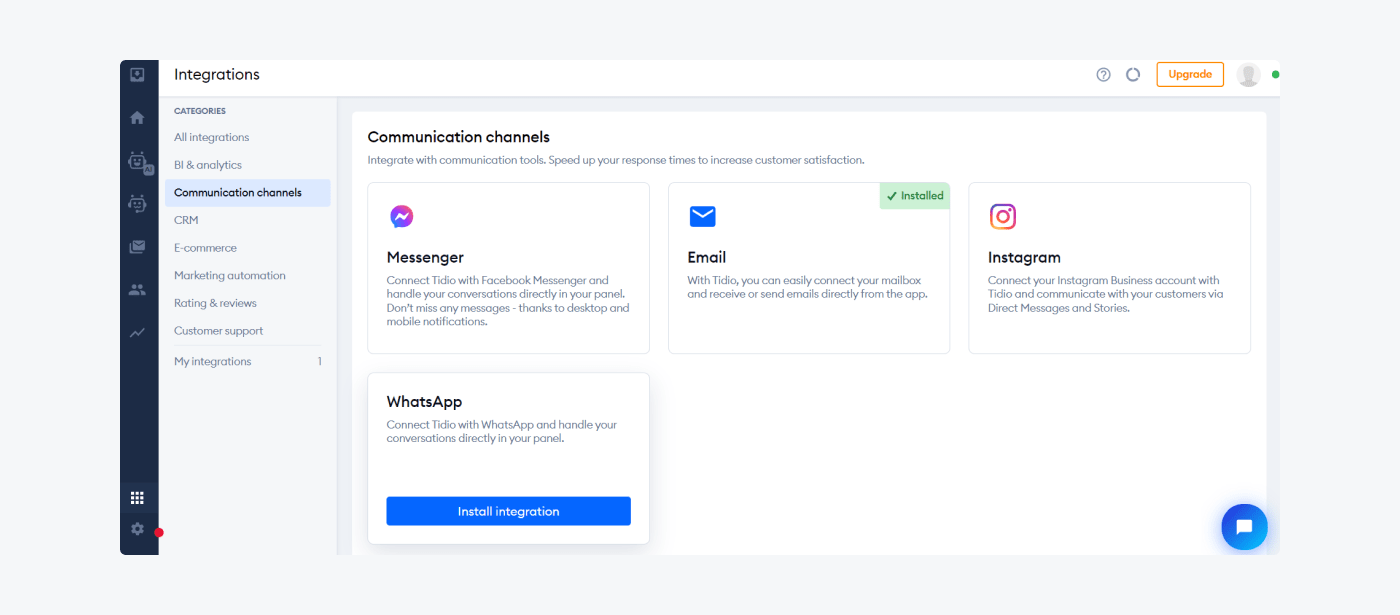This screenshot has height=615, width=1400.
Task: Open the Messenger integration card
Action: (x=508, y=268)
